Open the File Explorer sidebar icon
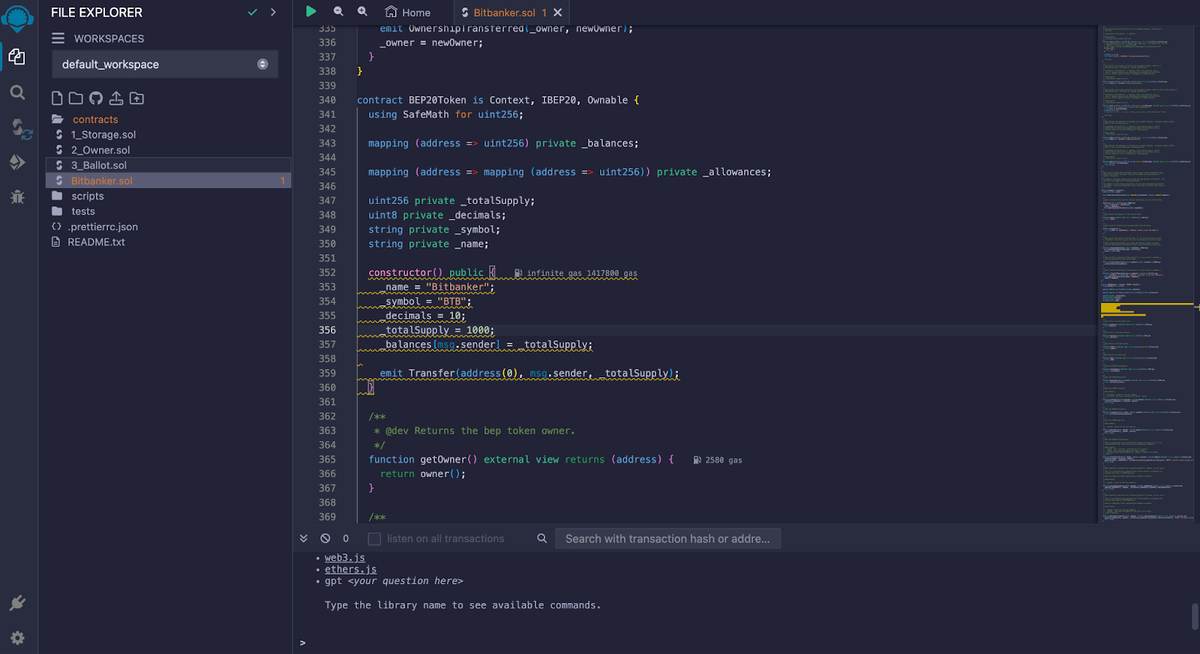This screenshot has width=1200, height=654. point(17,56)
